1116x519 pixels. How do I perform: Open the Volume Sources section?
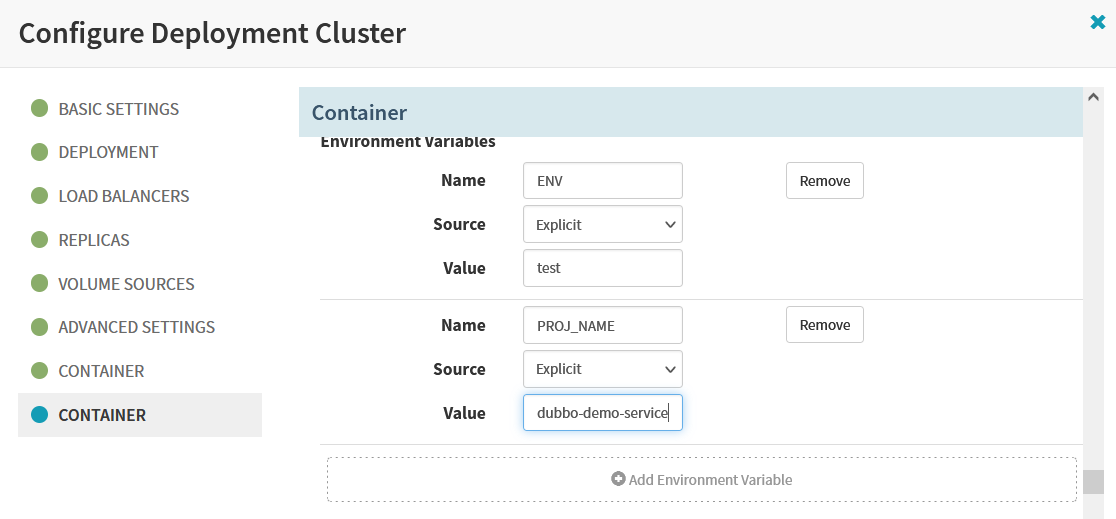pyautogui.click(x=126, y=283)
